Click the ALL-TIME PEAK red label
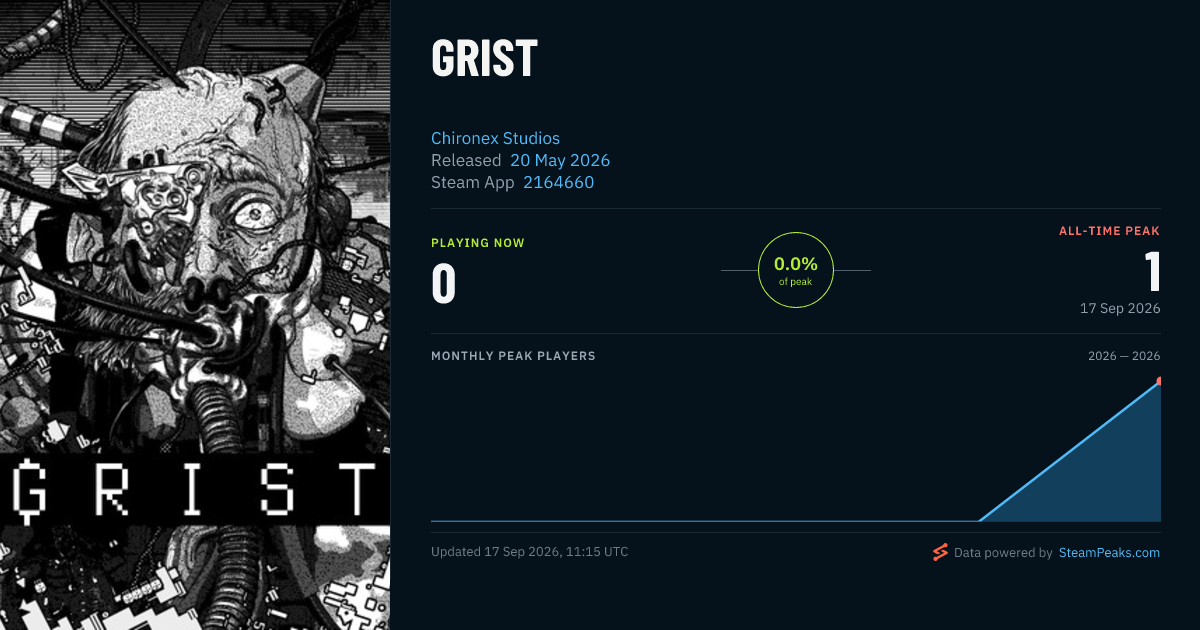This screenshot has height=630, width=1200. click(1110, 231)
